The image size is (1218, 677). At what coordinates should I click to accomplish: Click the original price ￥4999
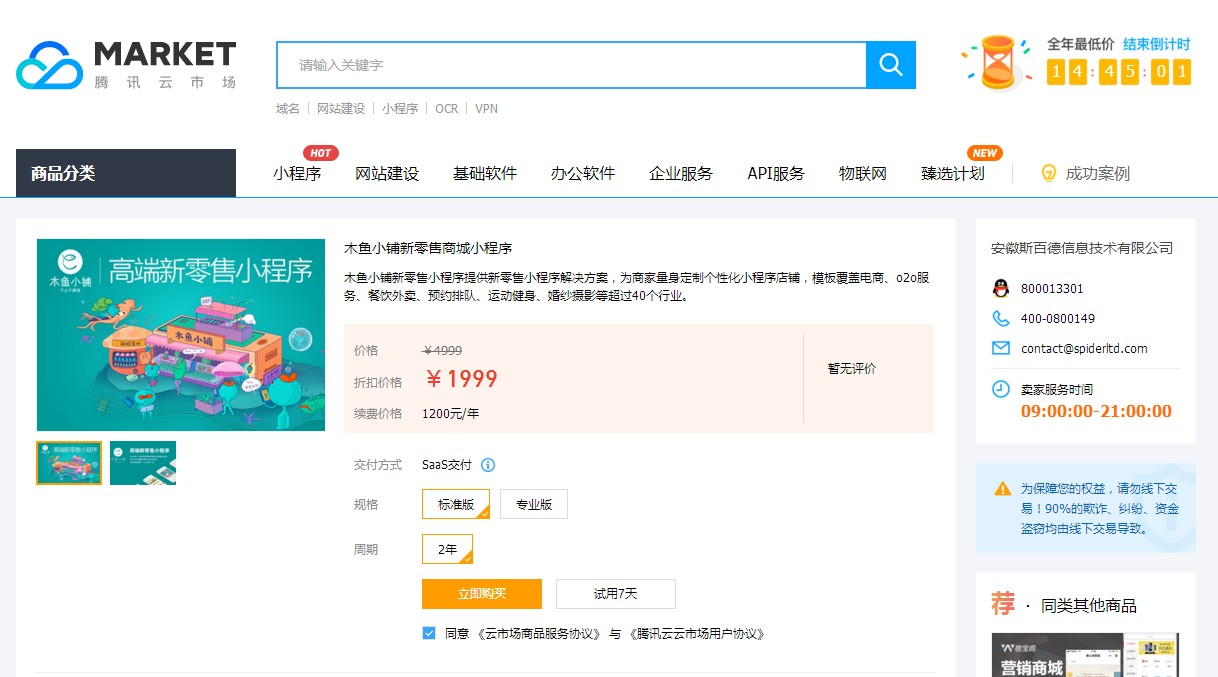click(442, 351)
